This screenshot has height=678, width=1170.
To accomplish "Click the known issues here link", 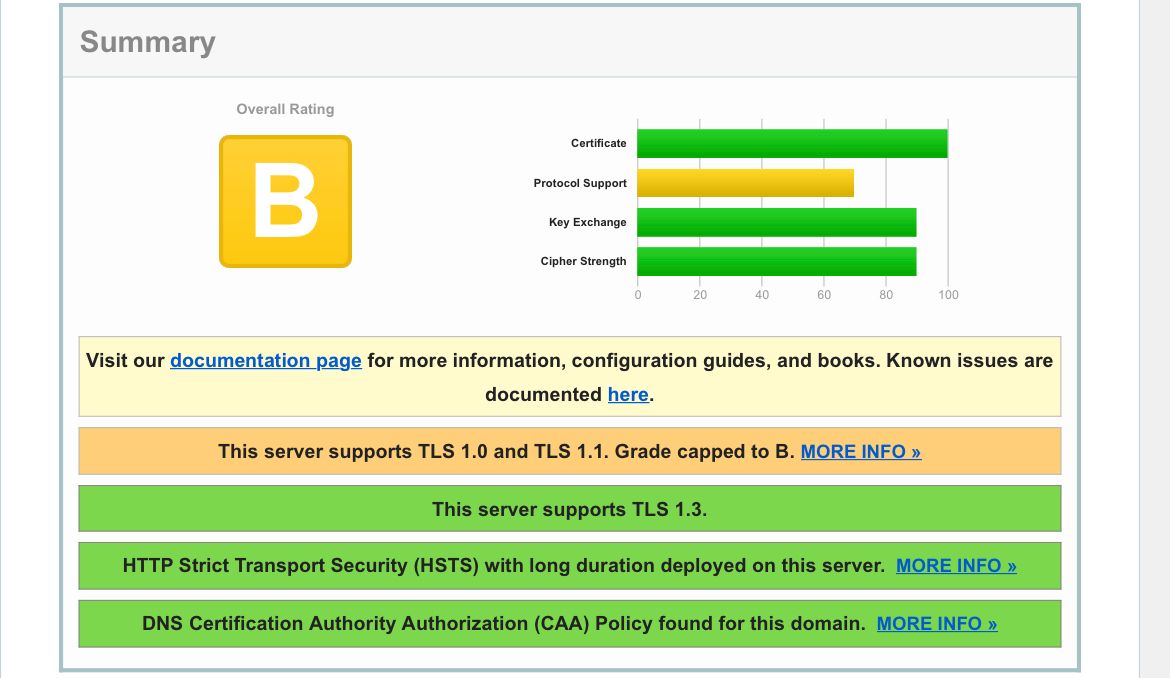I will [628, 394].
